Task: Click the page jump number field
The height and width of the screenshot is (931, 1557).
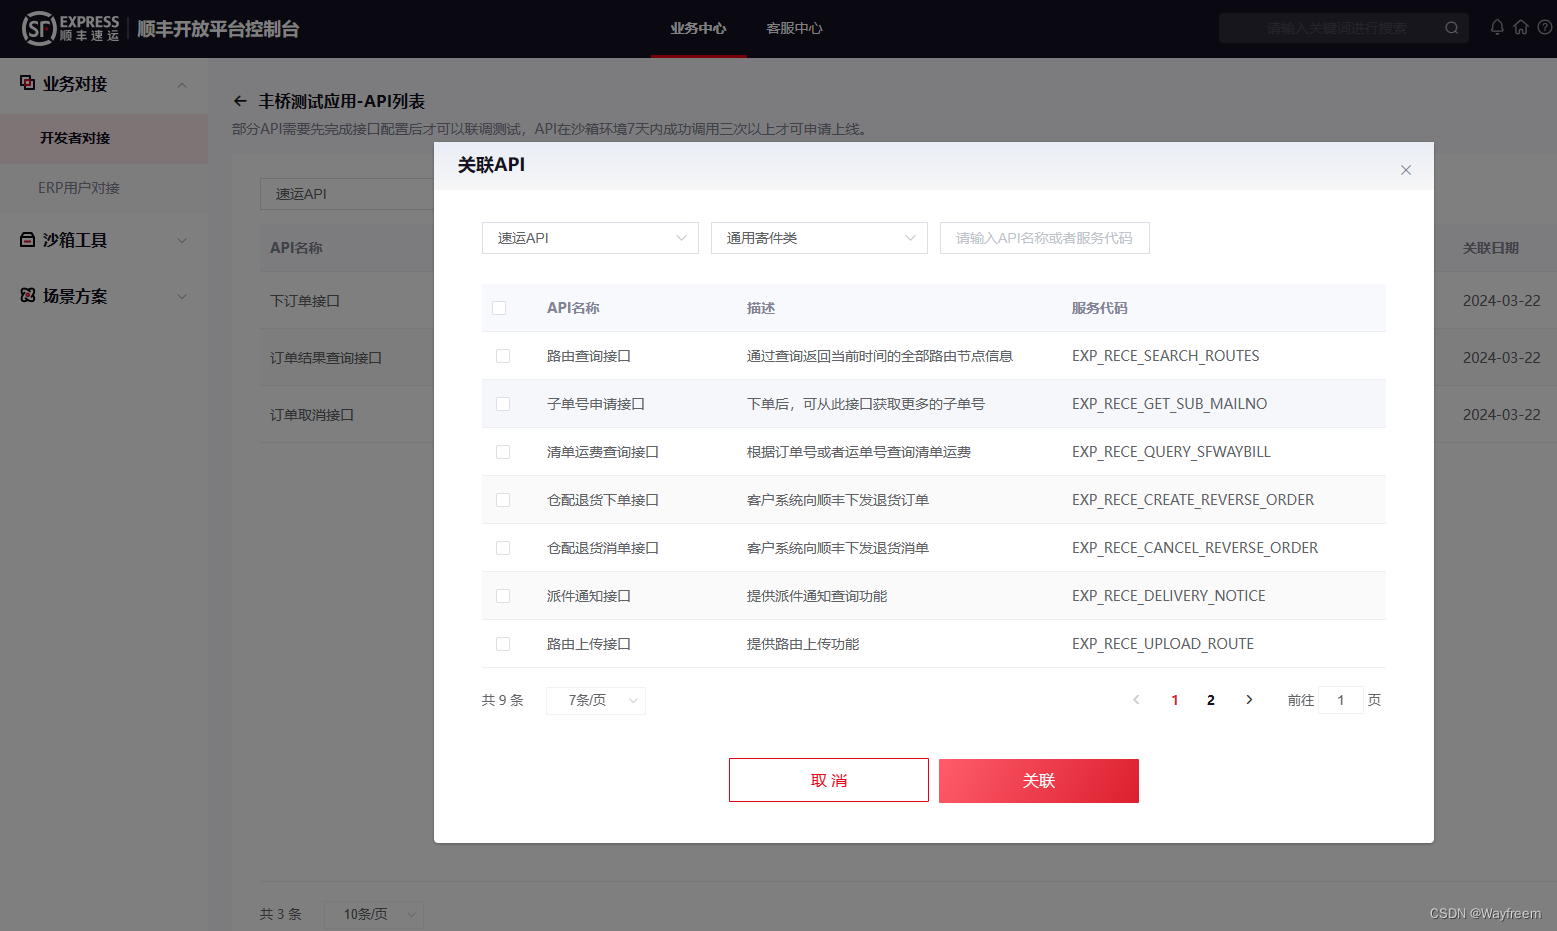Action: tap(1341, 700)
